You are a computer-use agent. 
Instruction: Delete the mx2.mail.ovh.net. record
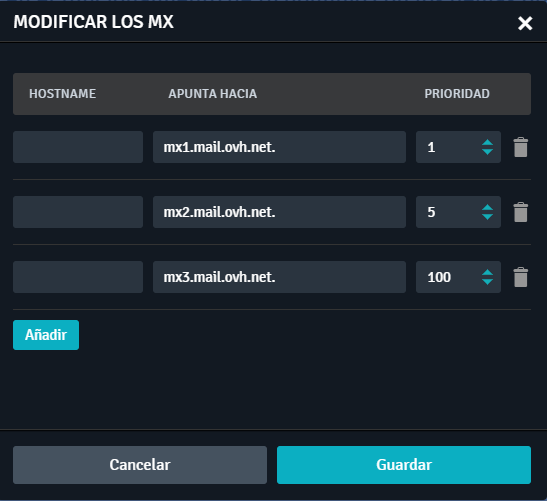[520, 212]
